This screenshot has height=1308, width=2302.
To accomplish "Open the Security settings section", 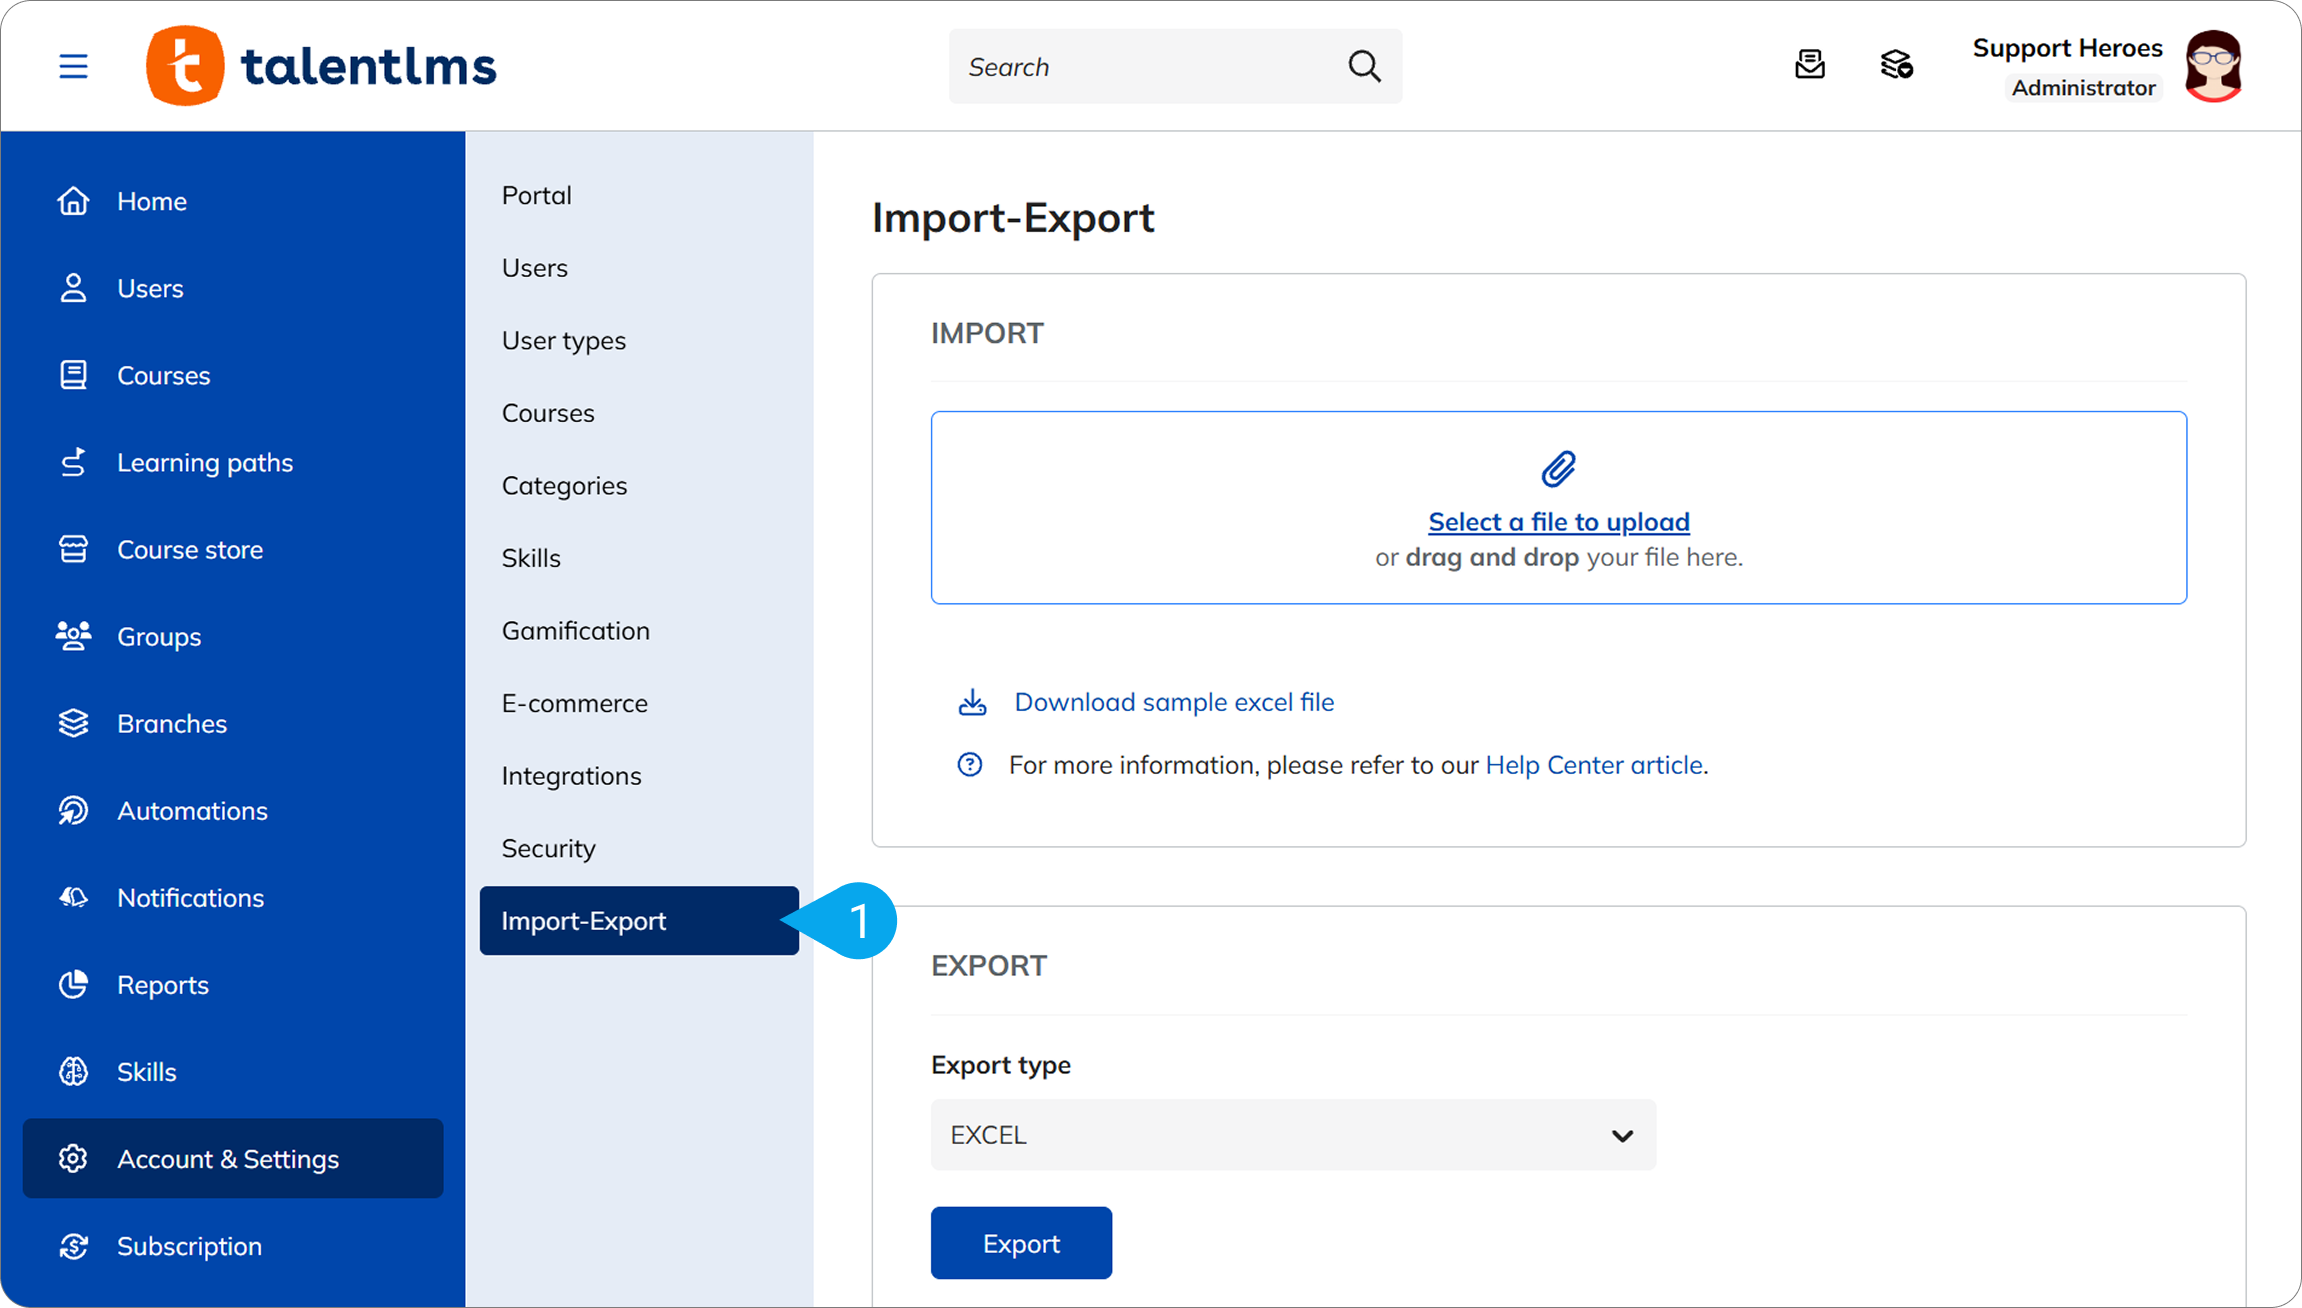I will [549, 848].
